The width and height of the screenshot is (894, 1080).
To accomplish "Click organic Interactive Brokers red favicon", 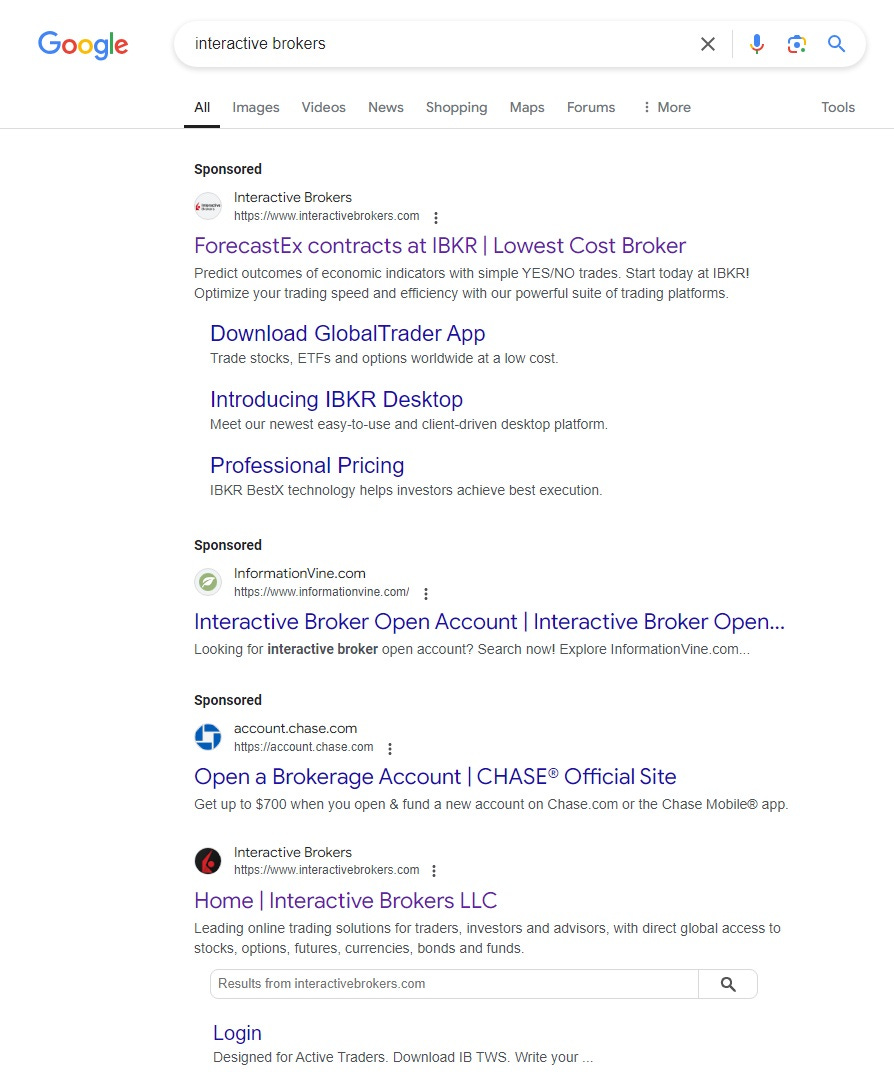I will 208,861.
